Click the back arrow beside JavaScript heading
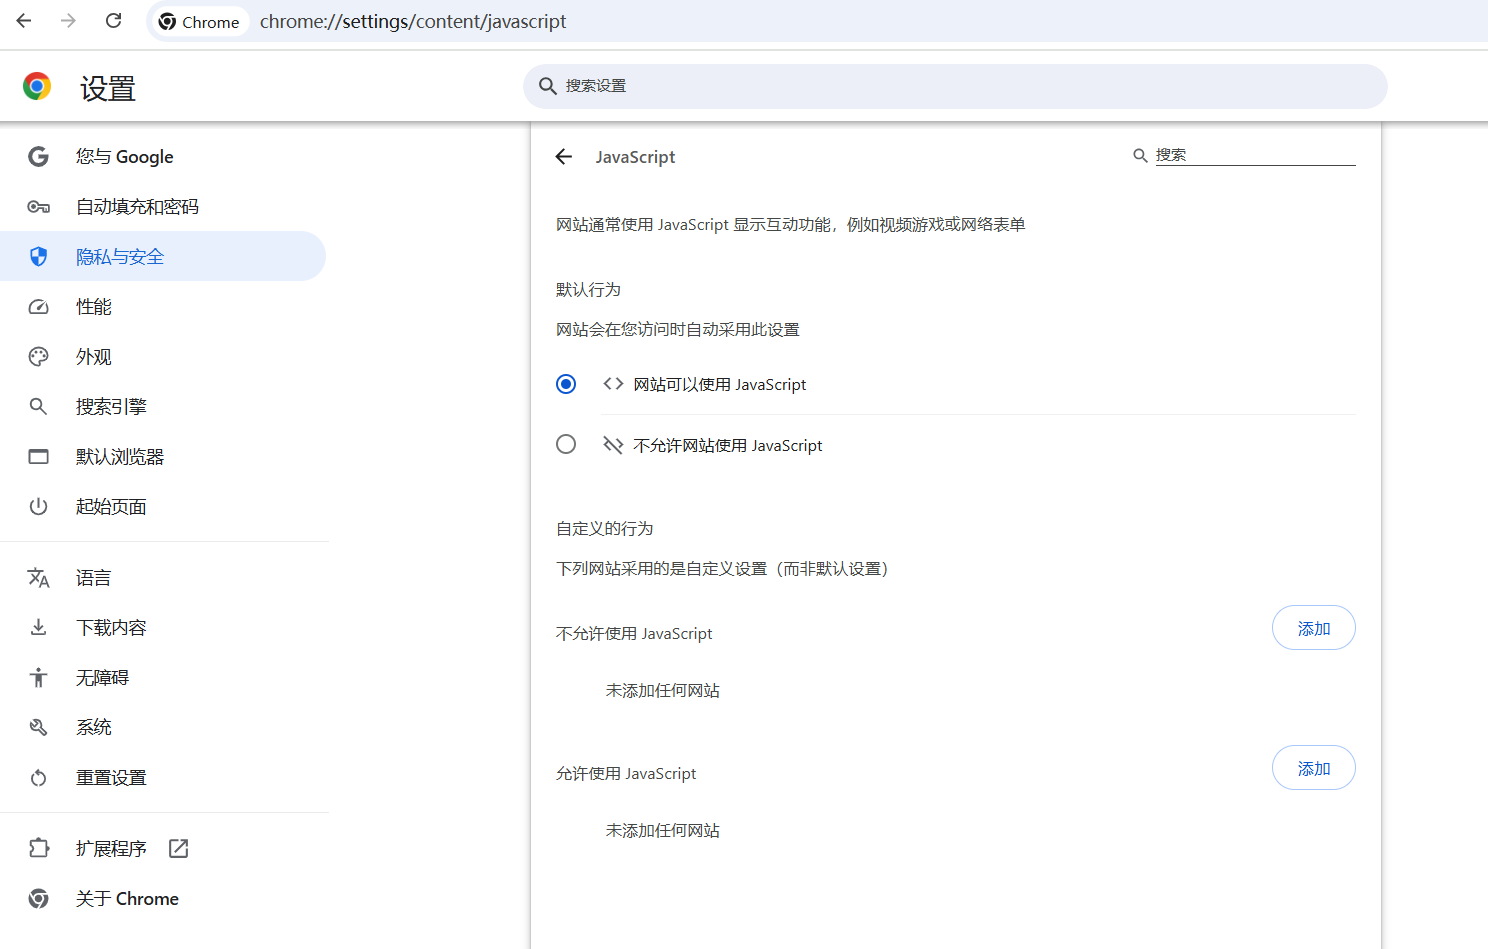 pos(563,156)
